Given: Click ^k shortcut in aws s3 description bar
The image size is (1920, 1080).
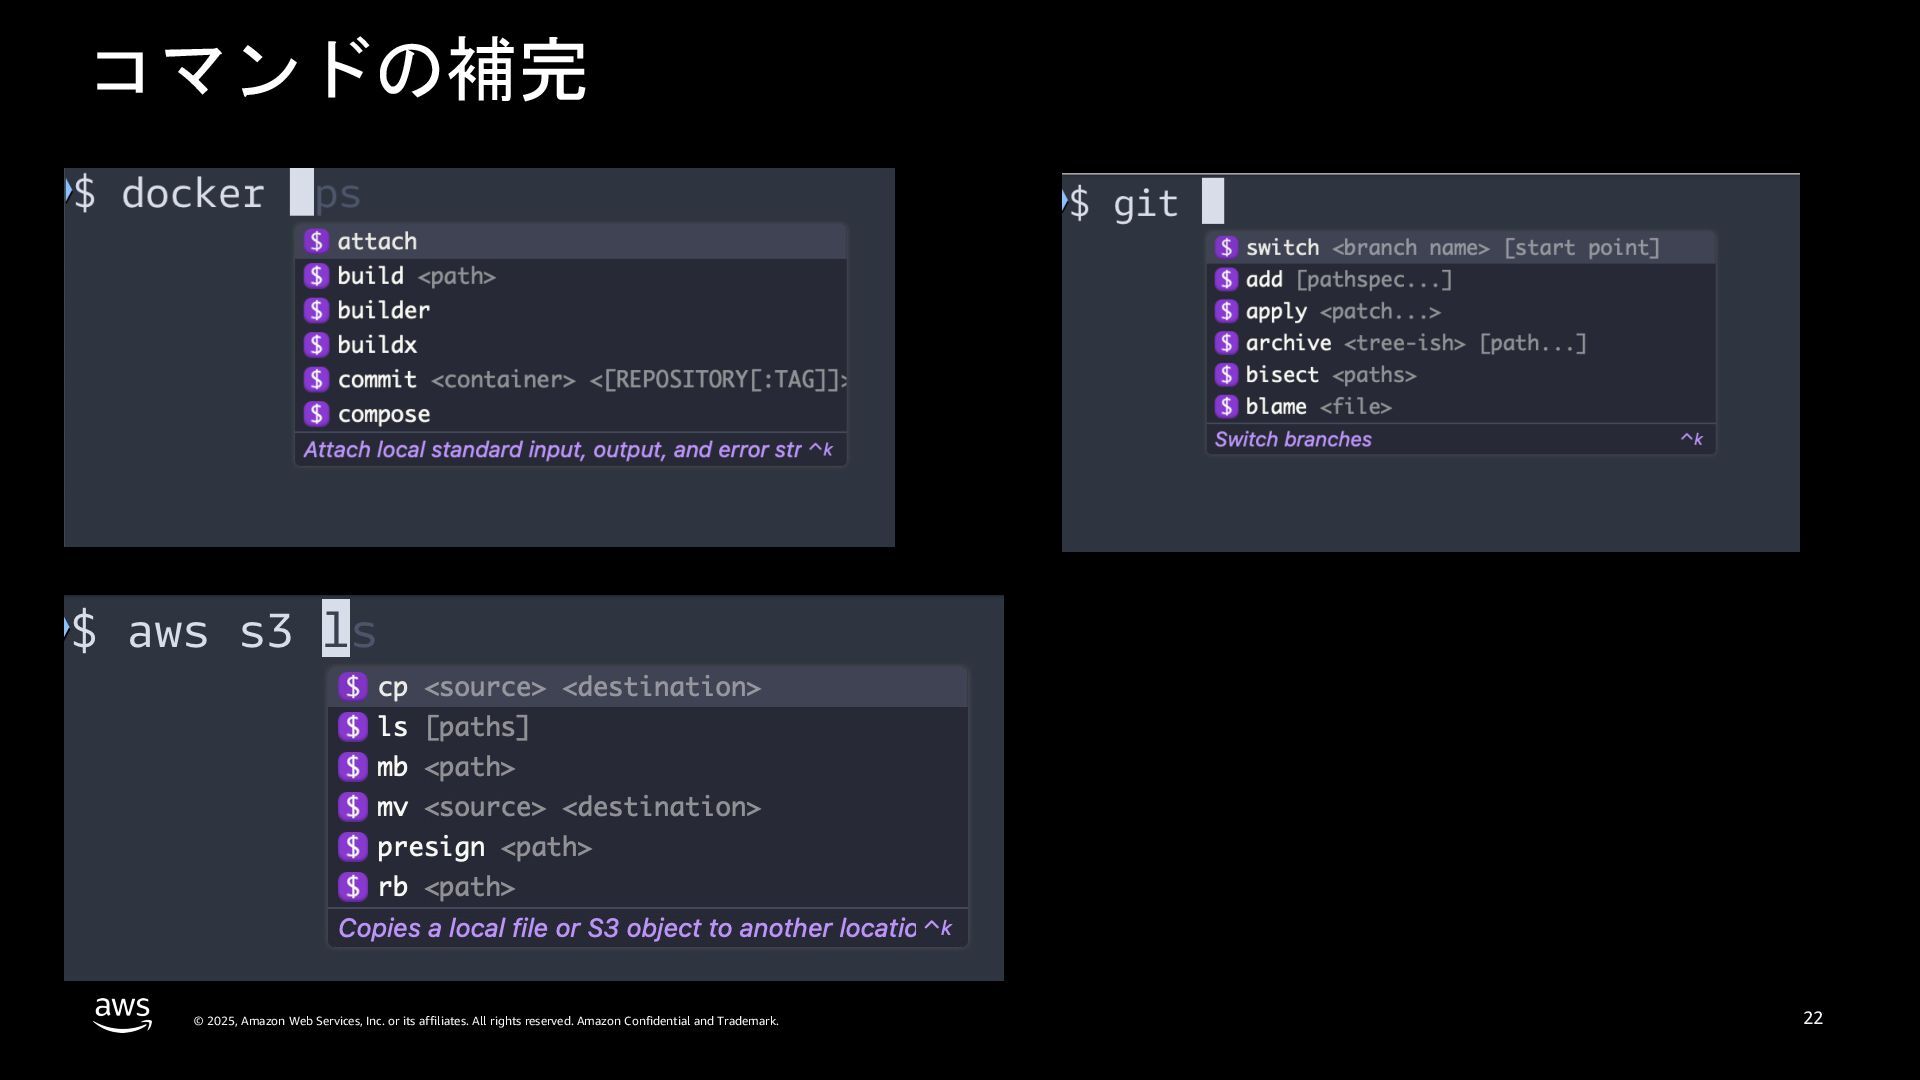Looking at the screenshot, I should [x=937, y=928].
